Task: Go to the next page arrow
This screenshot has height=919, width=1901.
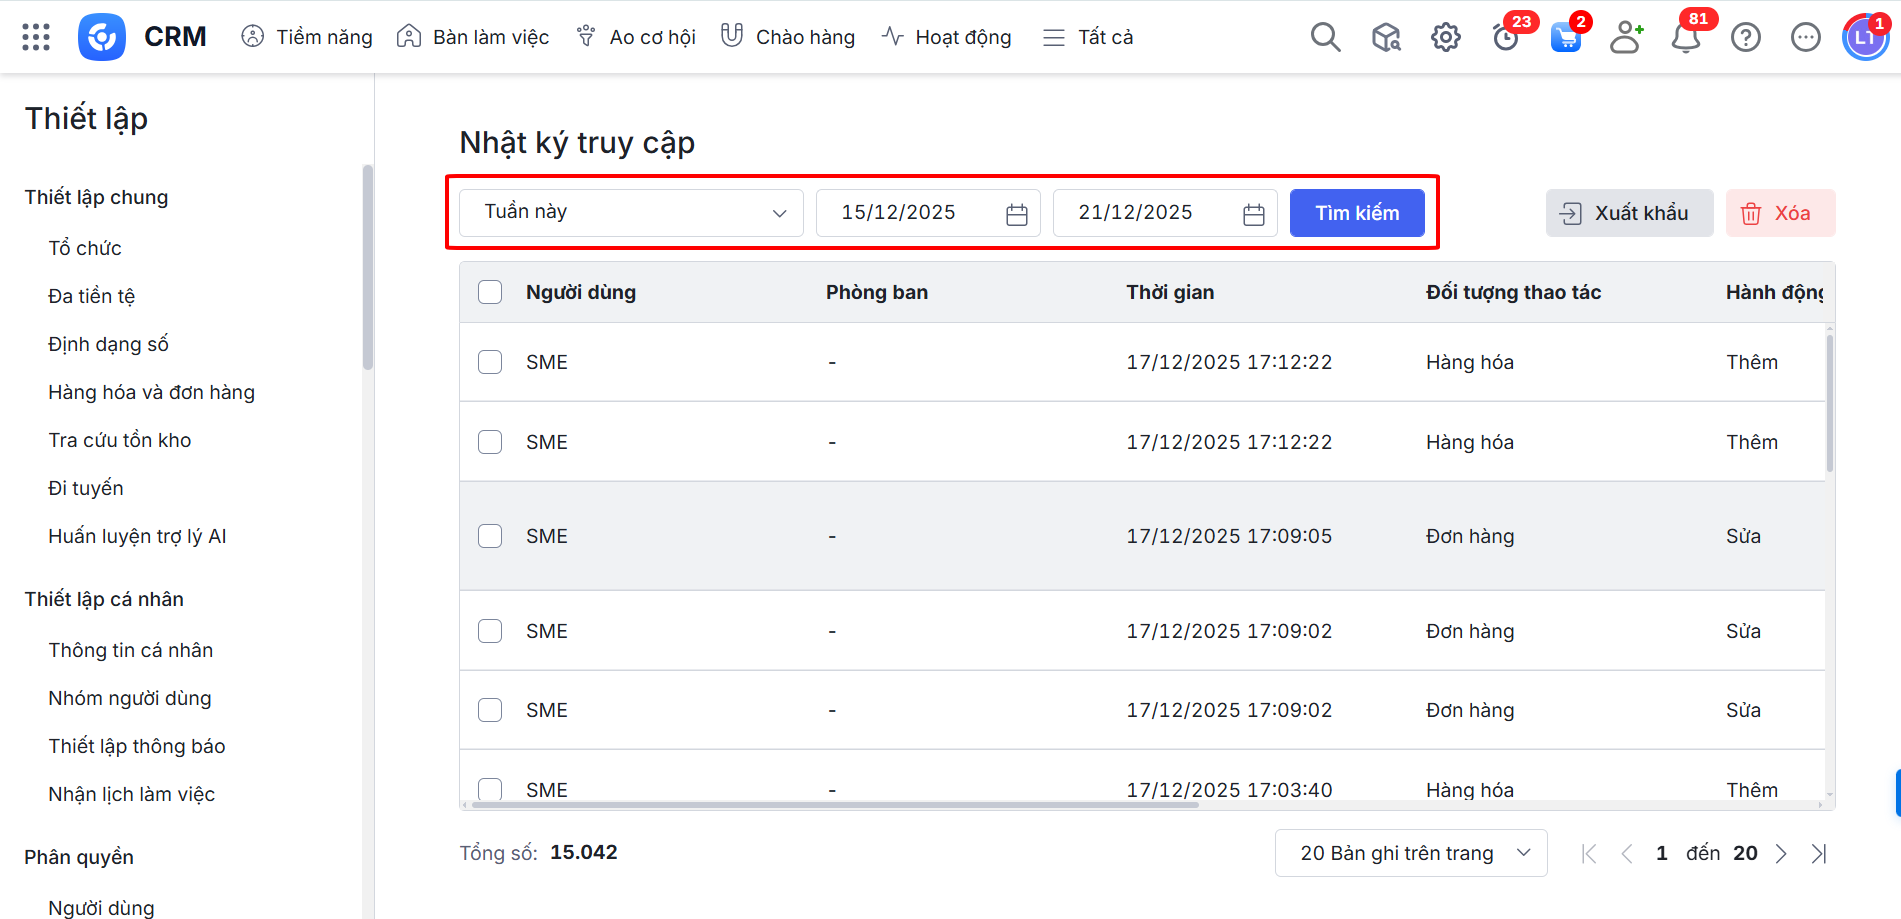Action: 1781,853
